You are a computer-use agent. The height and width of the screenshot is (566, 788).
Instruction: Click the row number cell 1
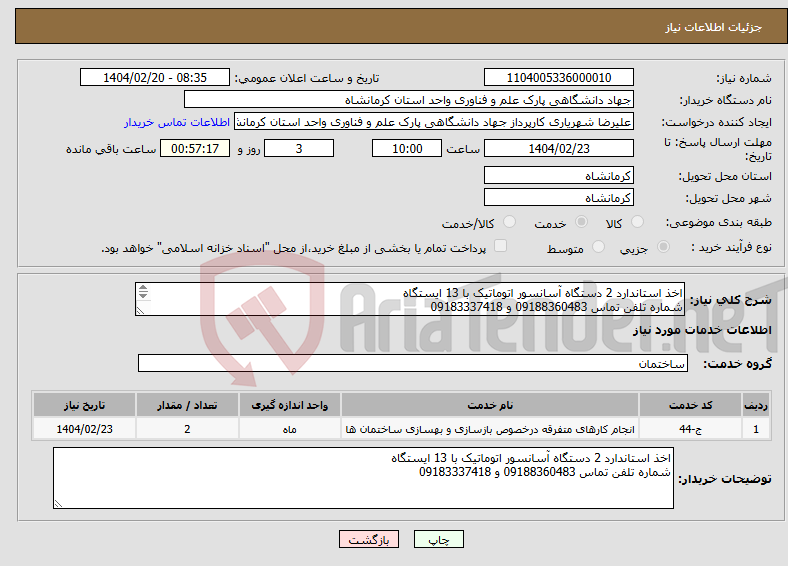pyautogui.click(x=756, y=429)
